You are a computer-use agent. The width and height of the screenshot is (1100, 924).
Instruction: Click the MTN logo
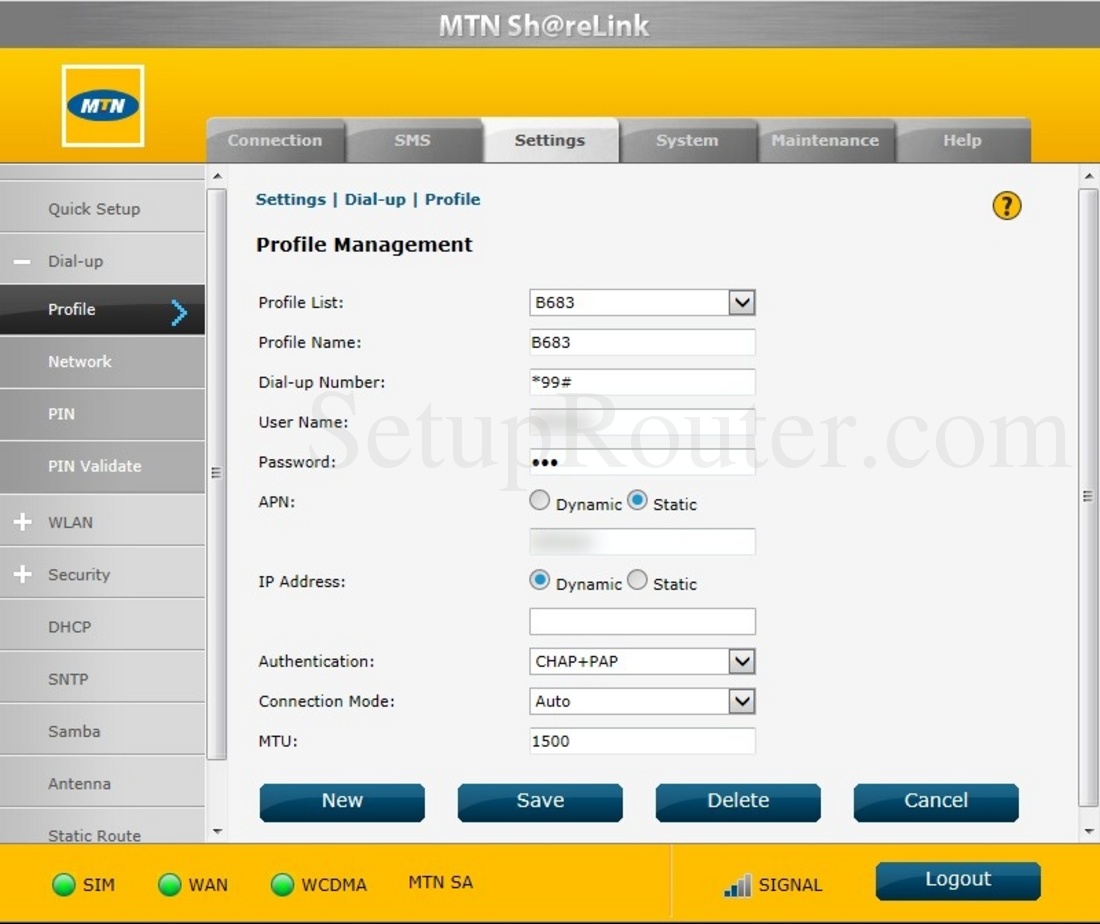[x=103, y=105]
